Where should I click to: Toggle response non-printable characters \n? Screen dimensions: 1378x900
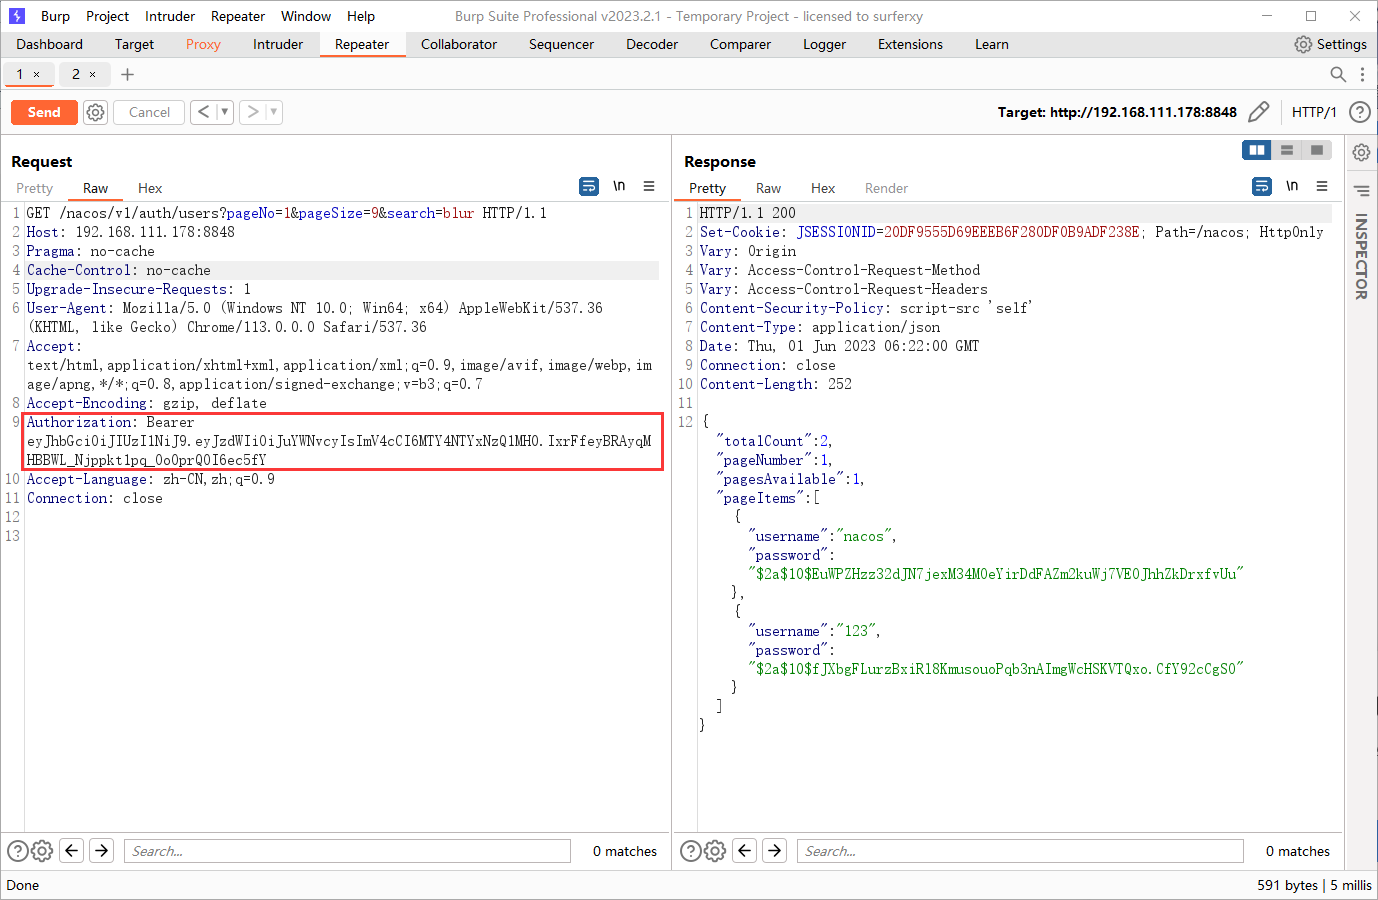coord(1292,186)
